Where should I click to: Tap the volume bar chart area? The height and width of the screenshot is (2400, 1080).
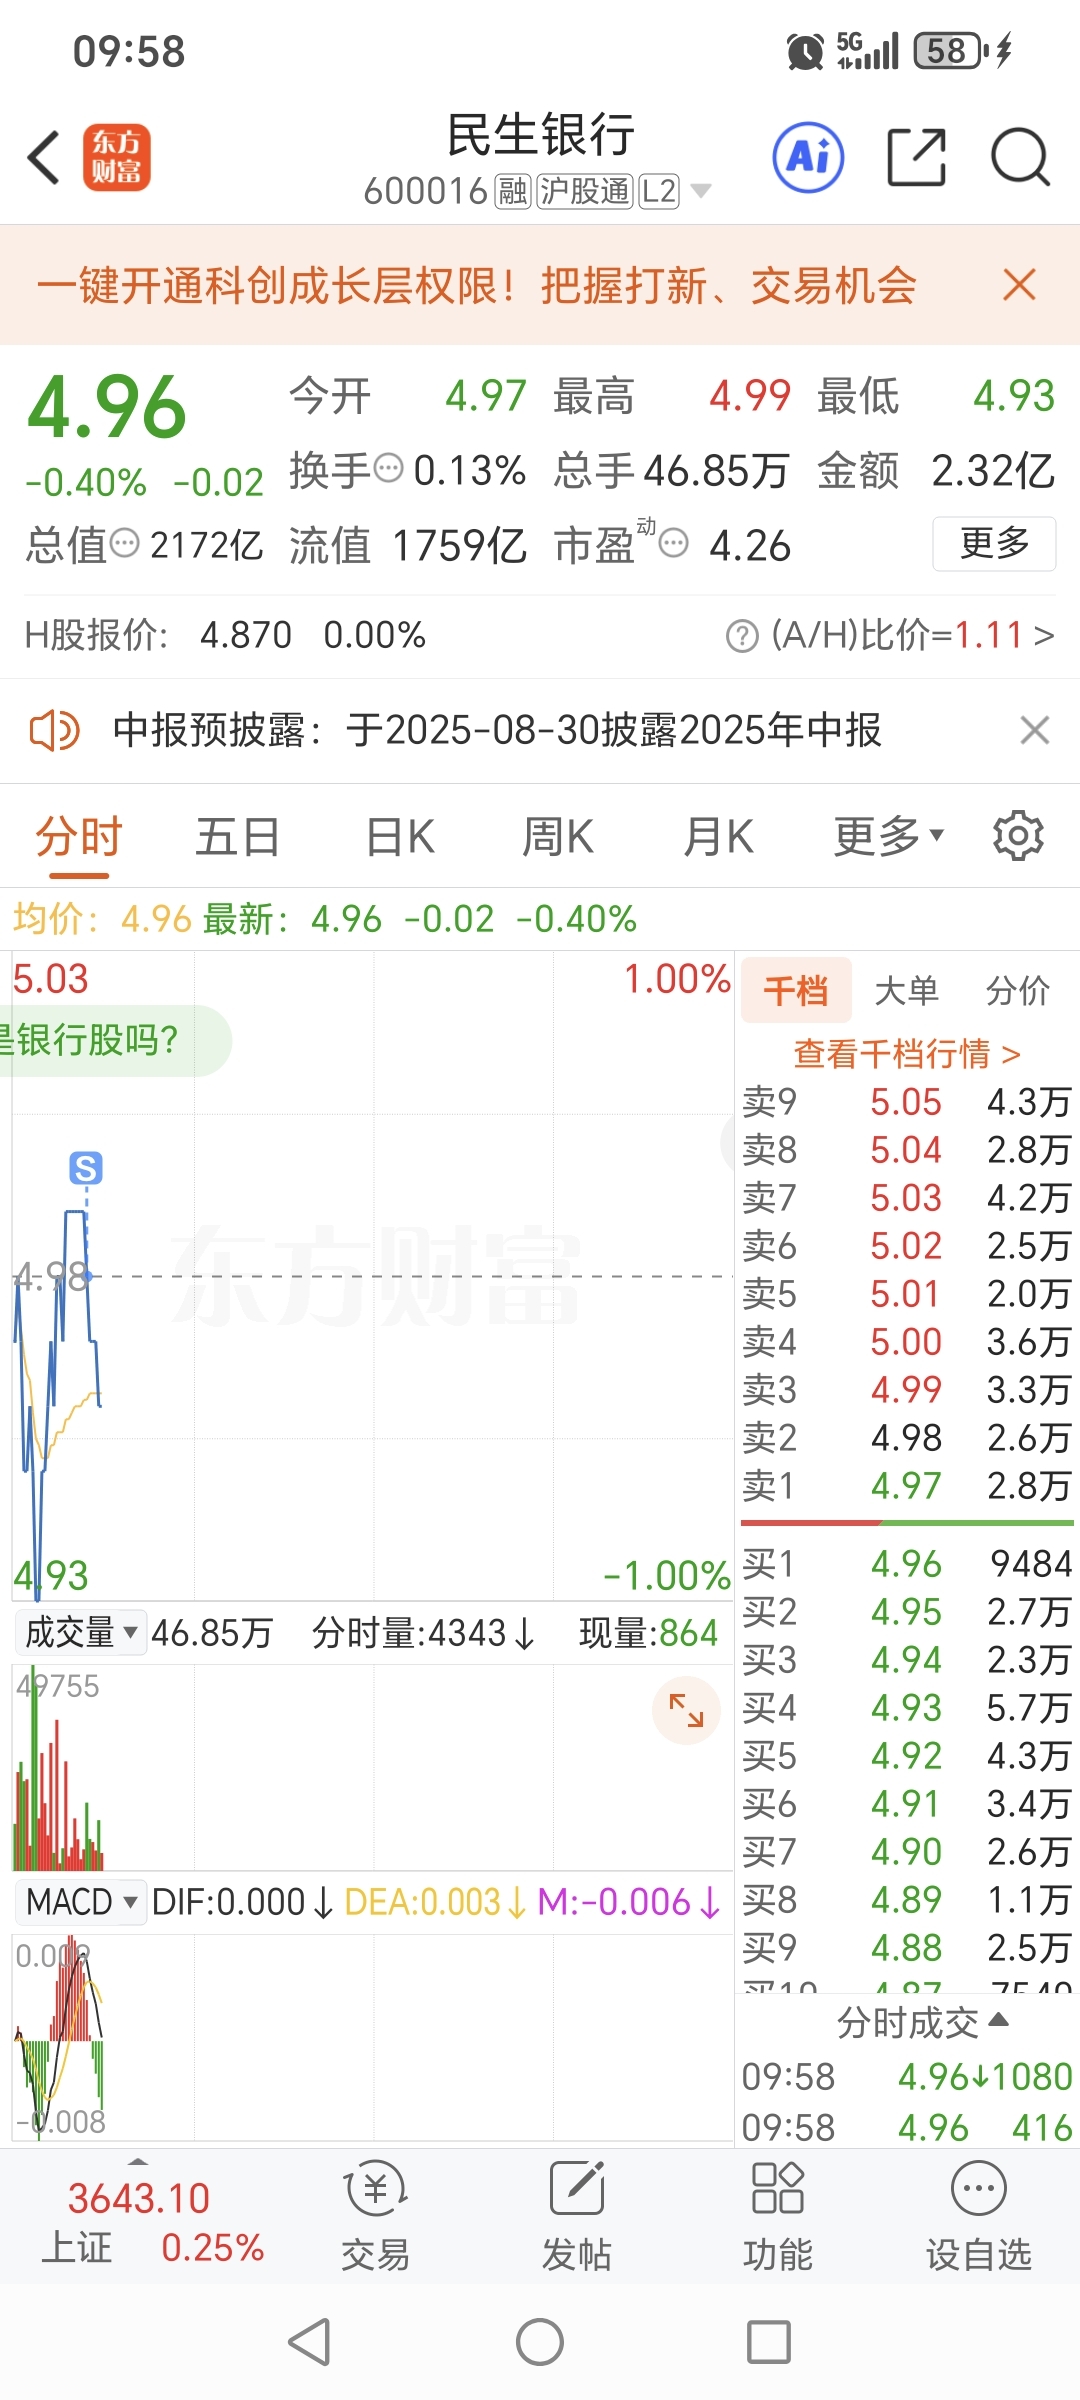point(372,1767)
